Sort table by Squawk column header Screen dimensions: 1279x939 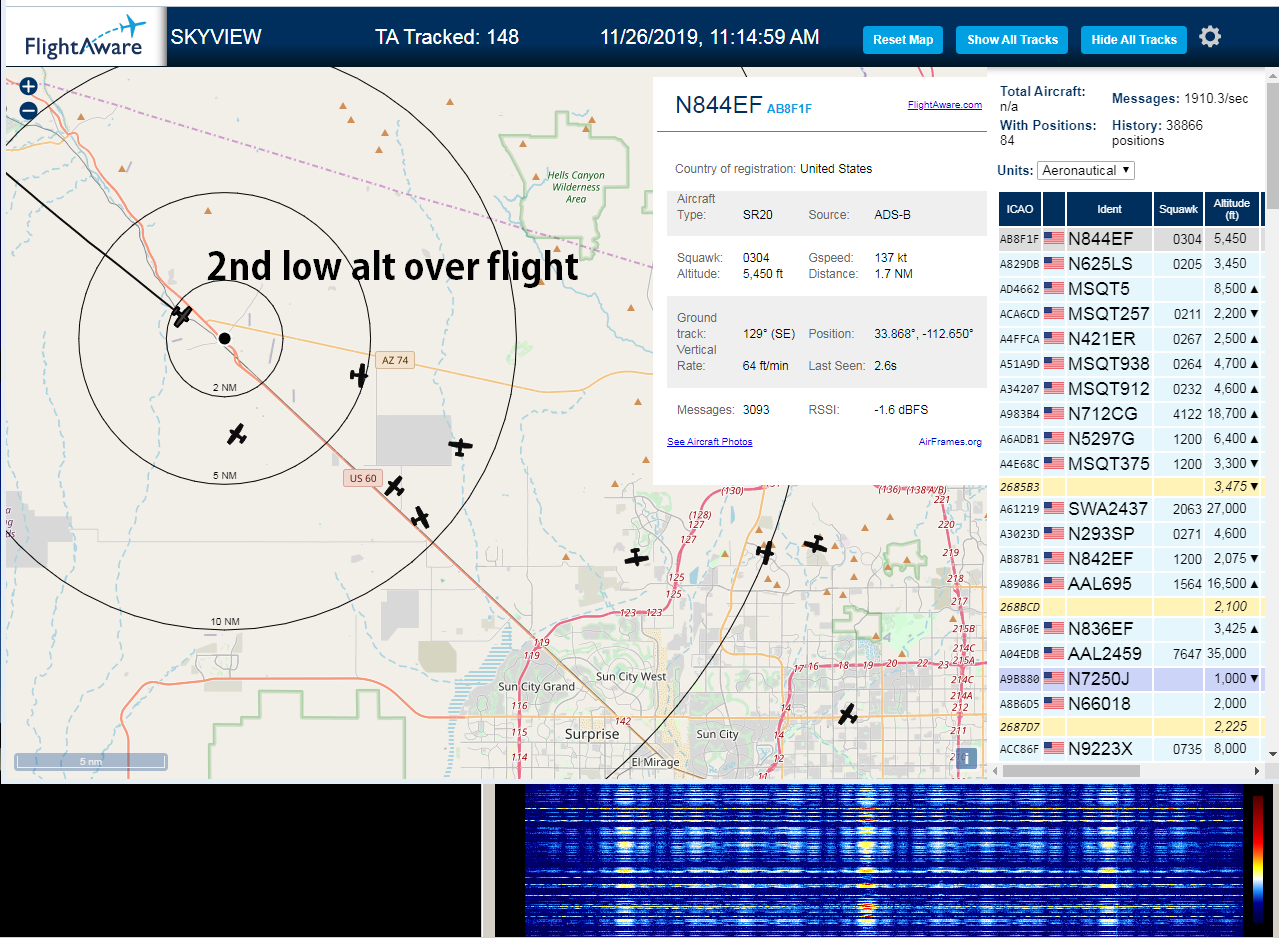click(x=1178, y=209)
